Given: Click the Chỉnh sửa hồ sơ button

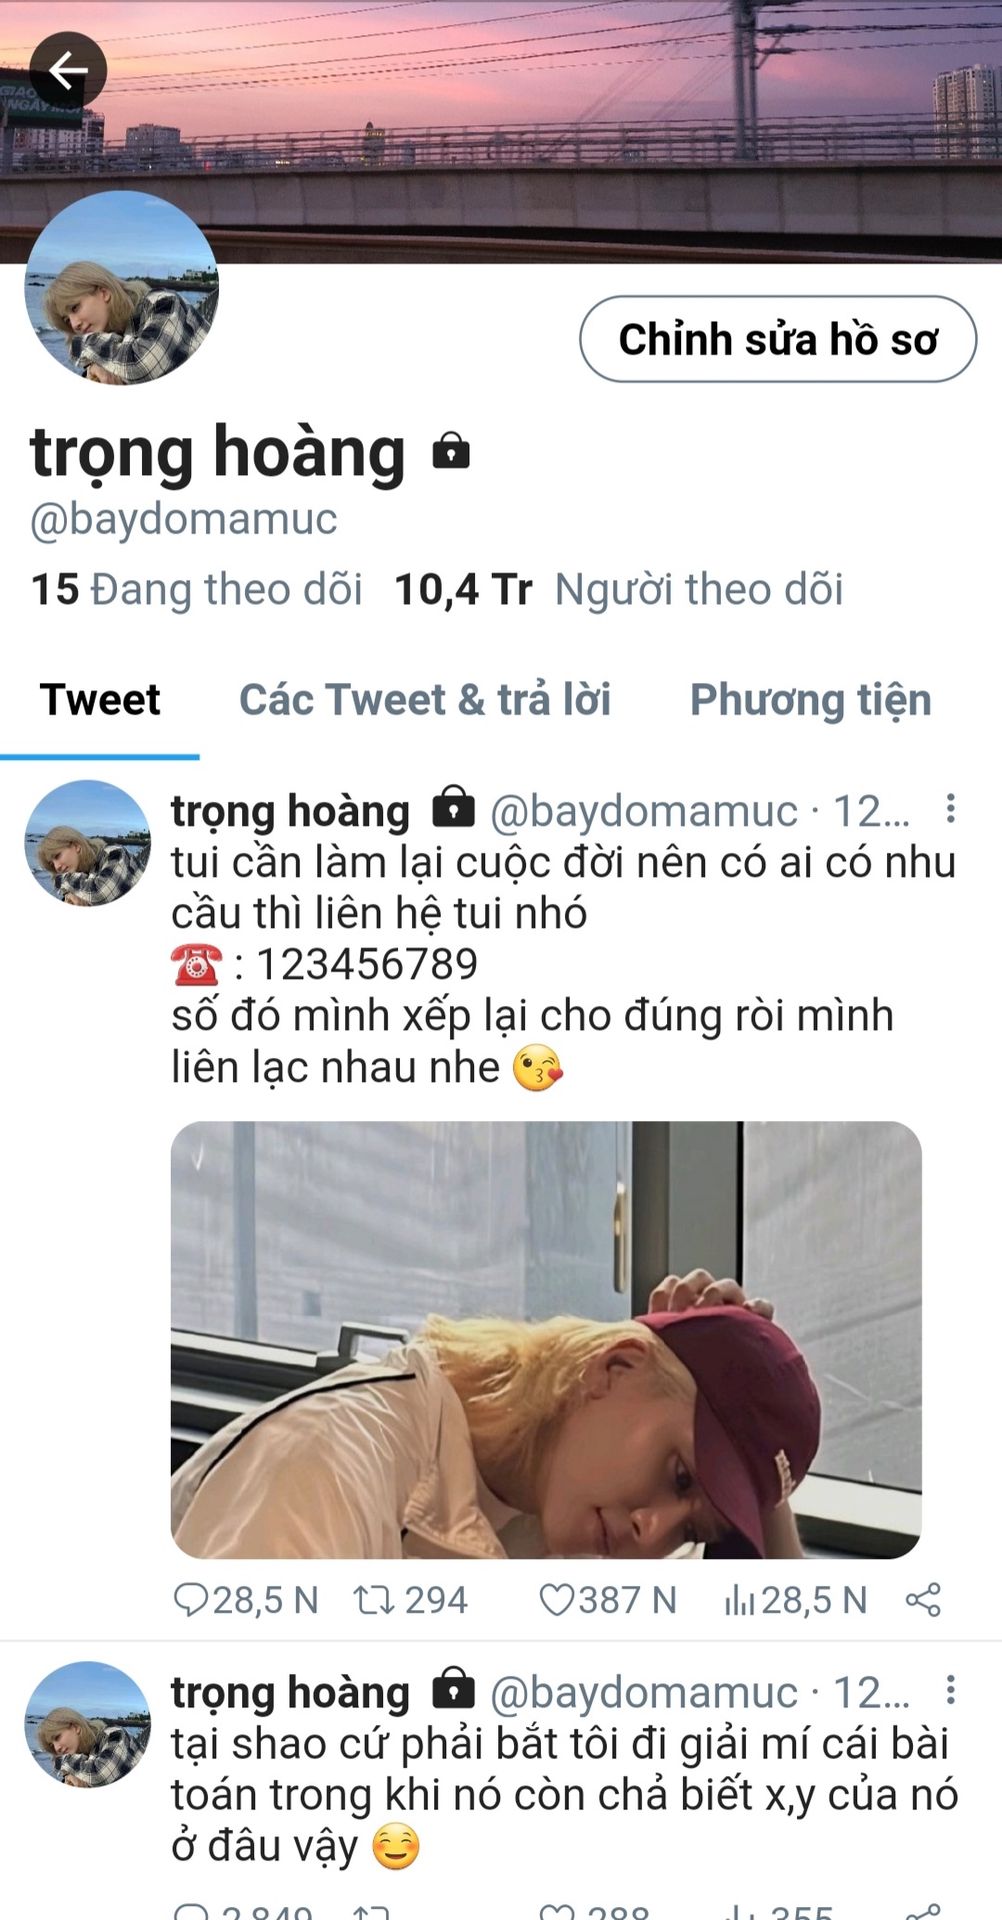Looking at the screenshot, I should (778, 339).
